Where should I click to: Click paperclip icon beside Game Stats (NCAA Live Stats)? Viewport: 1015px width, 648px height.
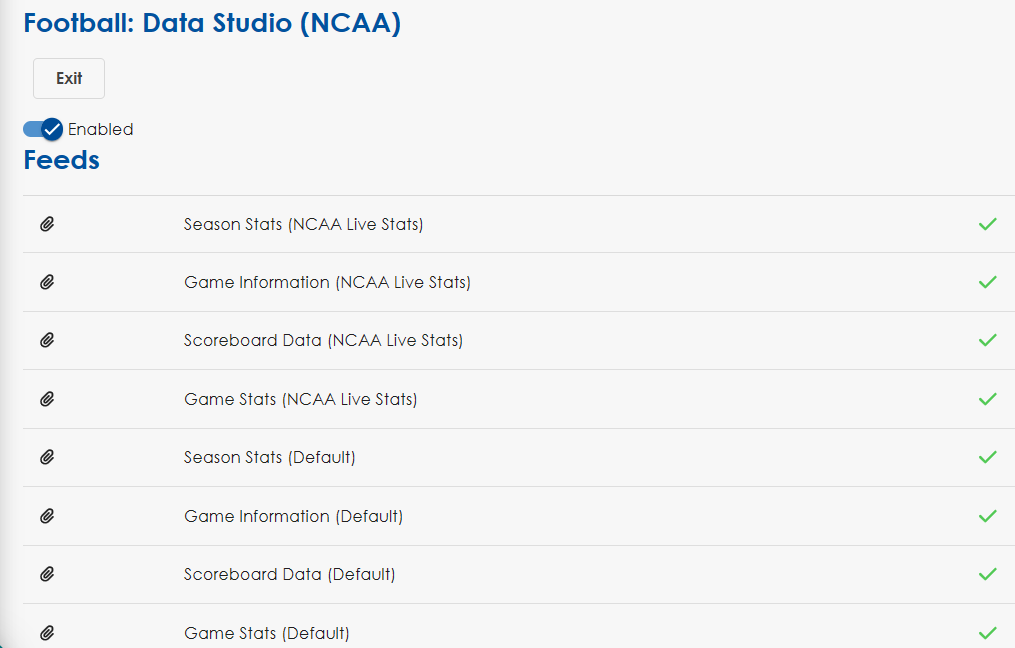pyautogui.click(x=47, y=399)
